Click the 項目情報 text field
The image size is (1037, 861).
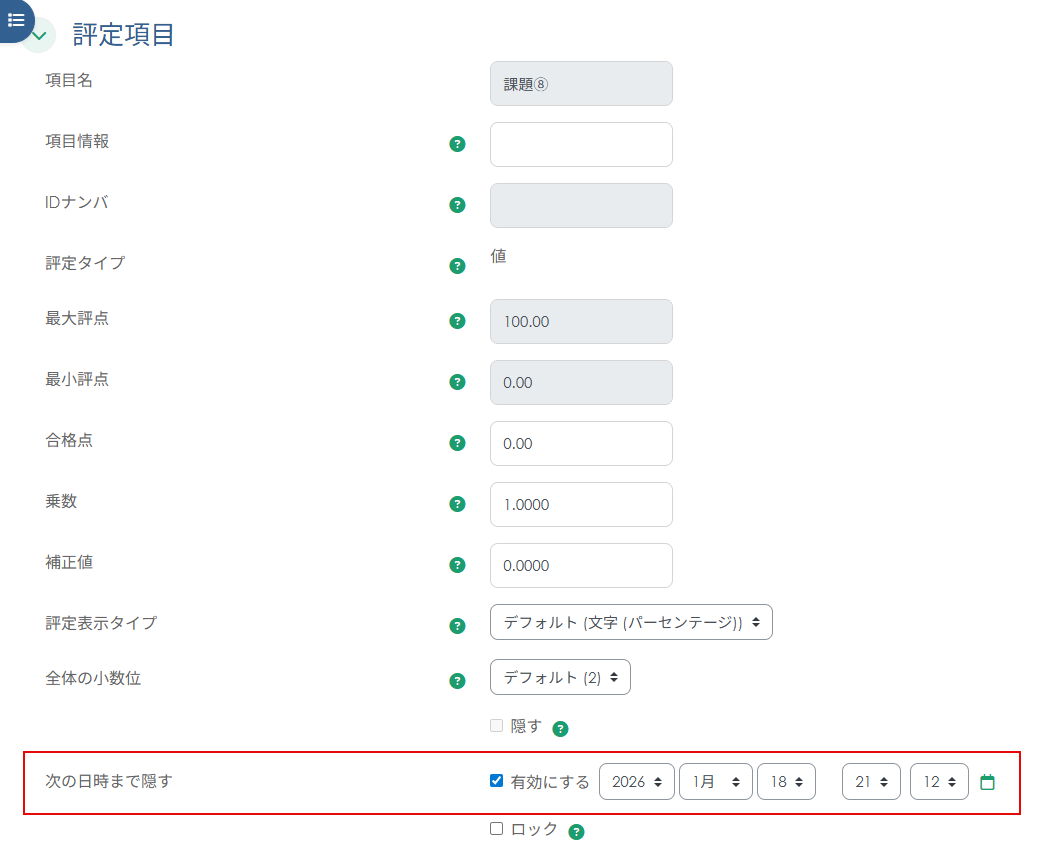(581, 144)
